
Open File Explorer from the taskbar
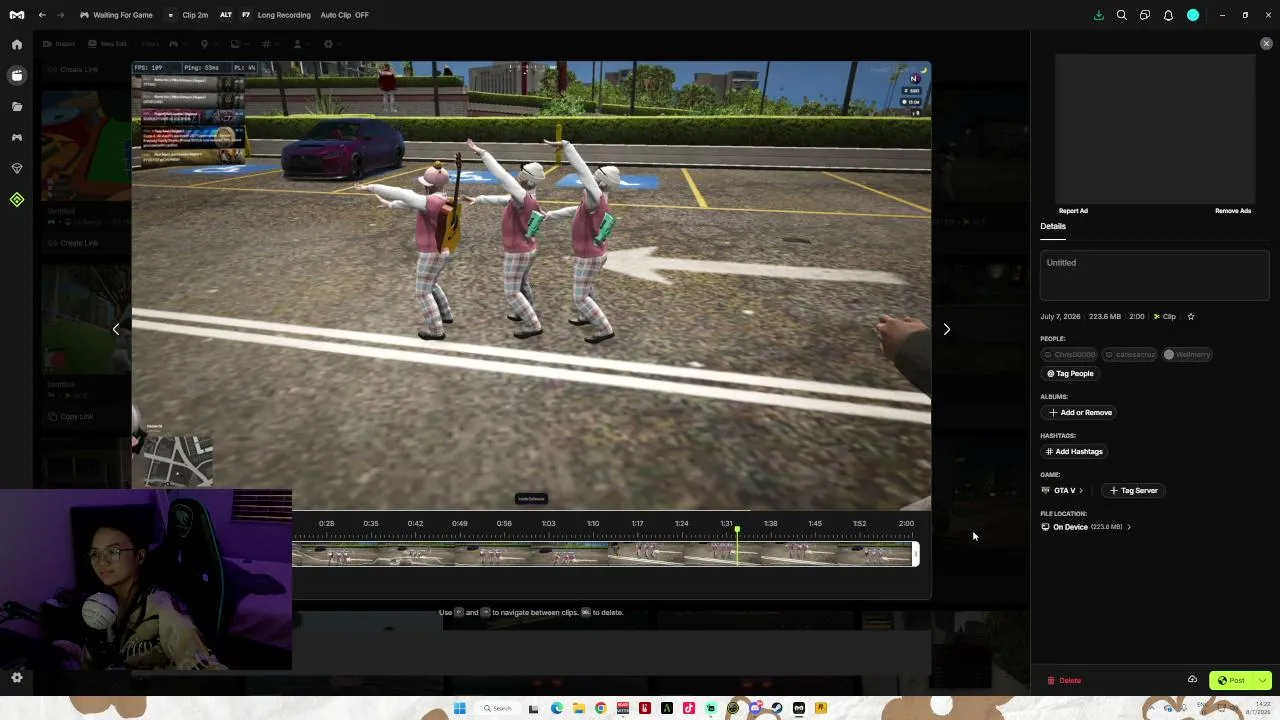[x=578, y=709]
